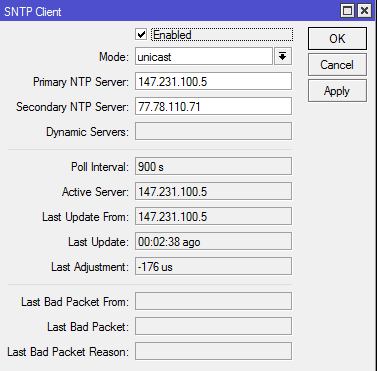Image resolution: width=377 pixels, height=371 pixels.
Task: Open the Mode dropdown arrow
Action: pos(283,56)
